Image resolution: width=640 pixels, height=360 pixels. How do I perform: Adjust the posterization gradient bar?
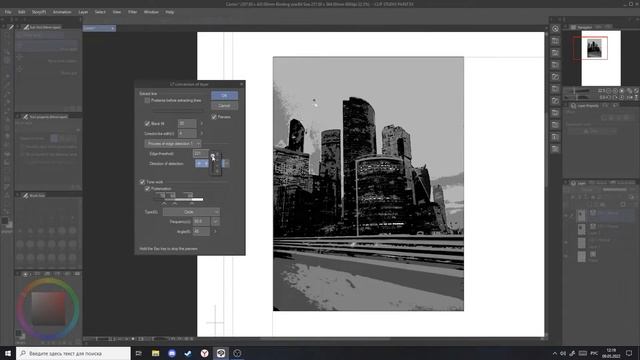pyautogui.click(x=179, y=199)
